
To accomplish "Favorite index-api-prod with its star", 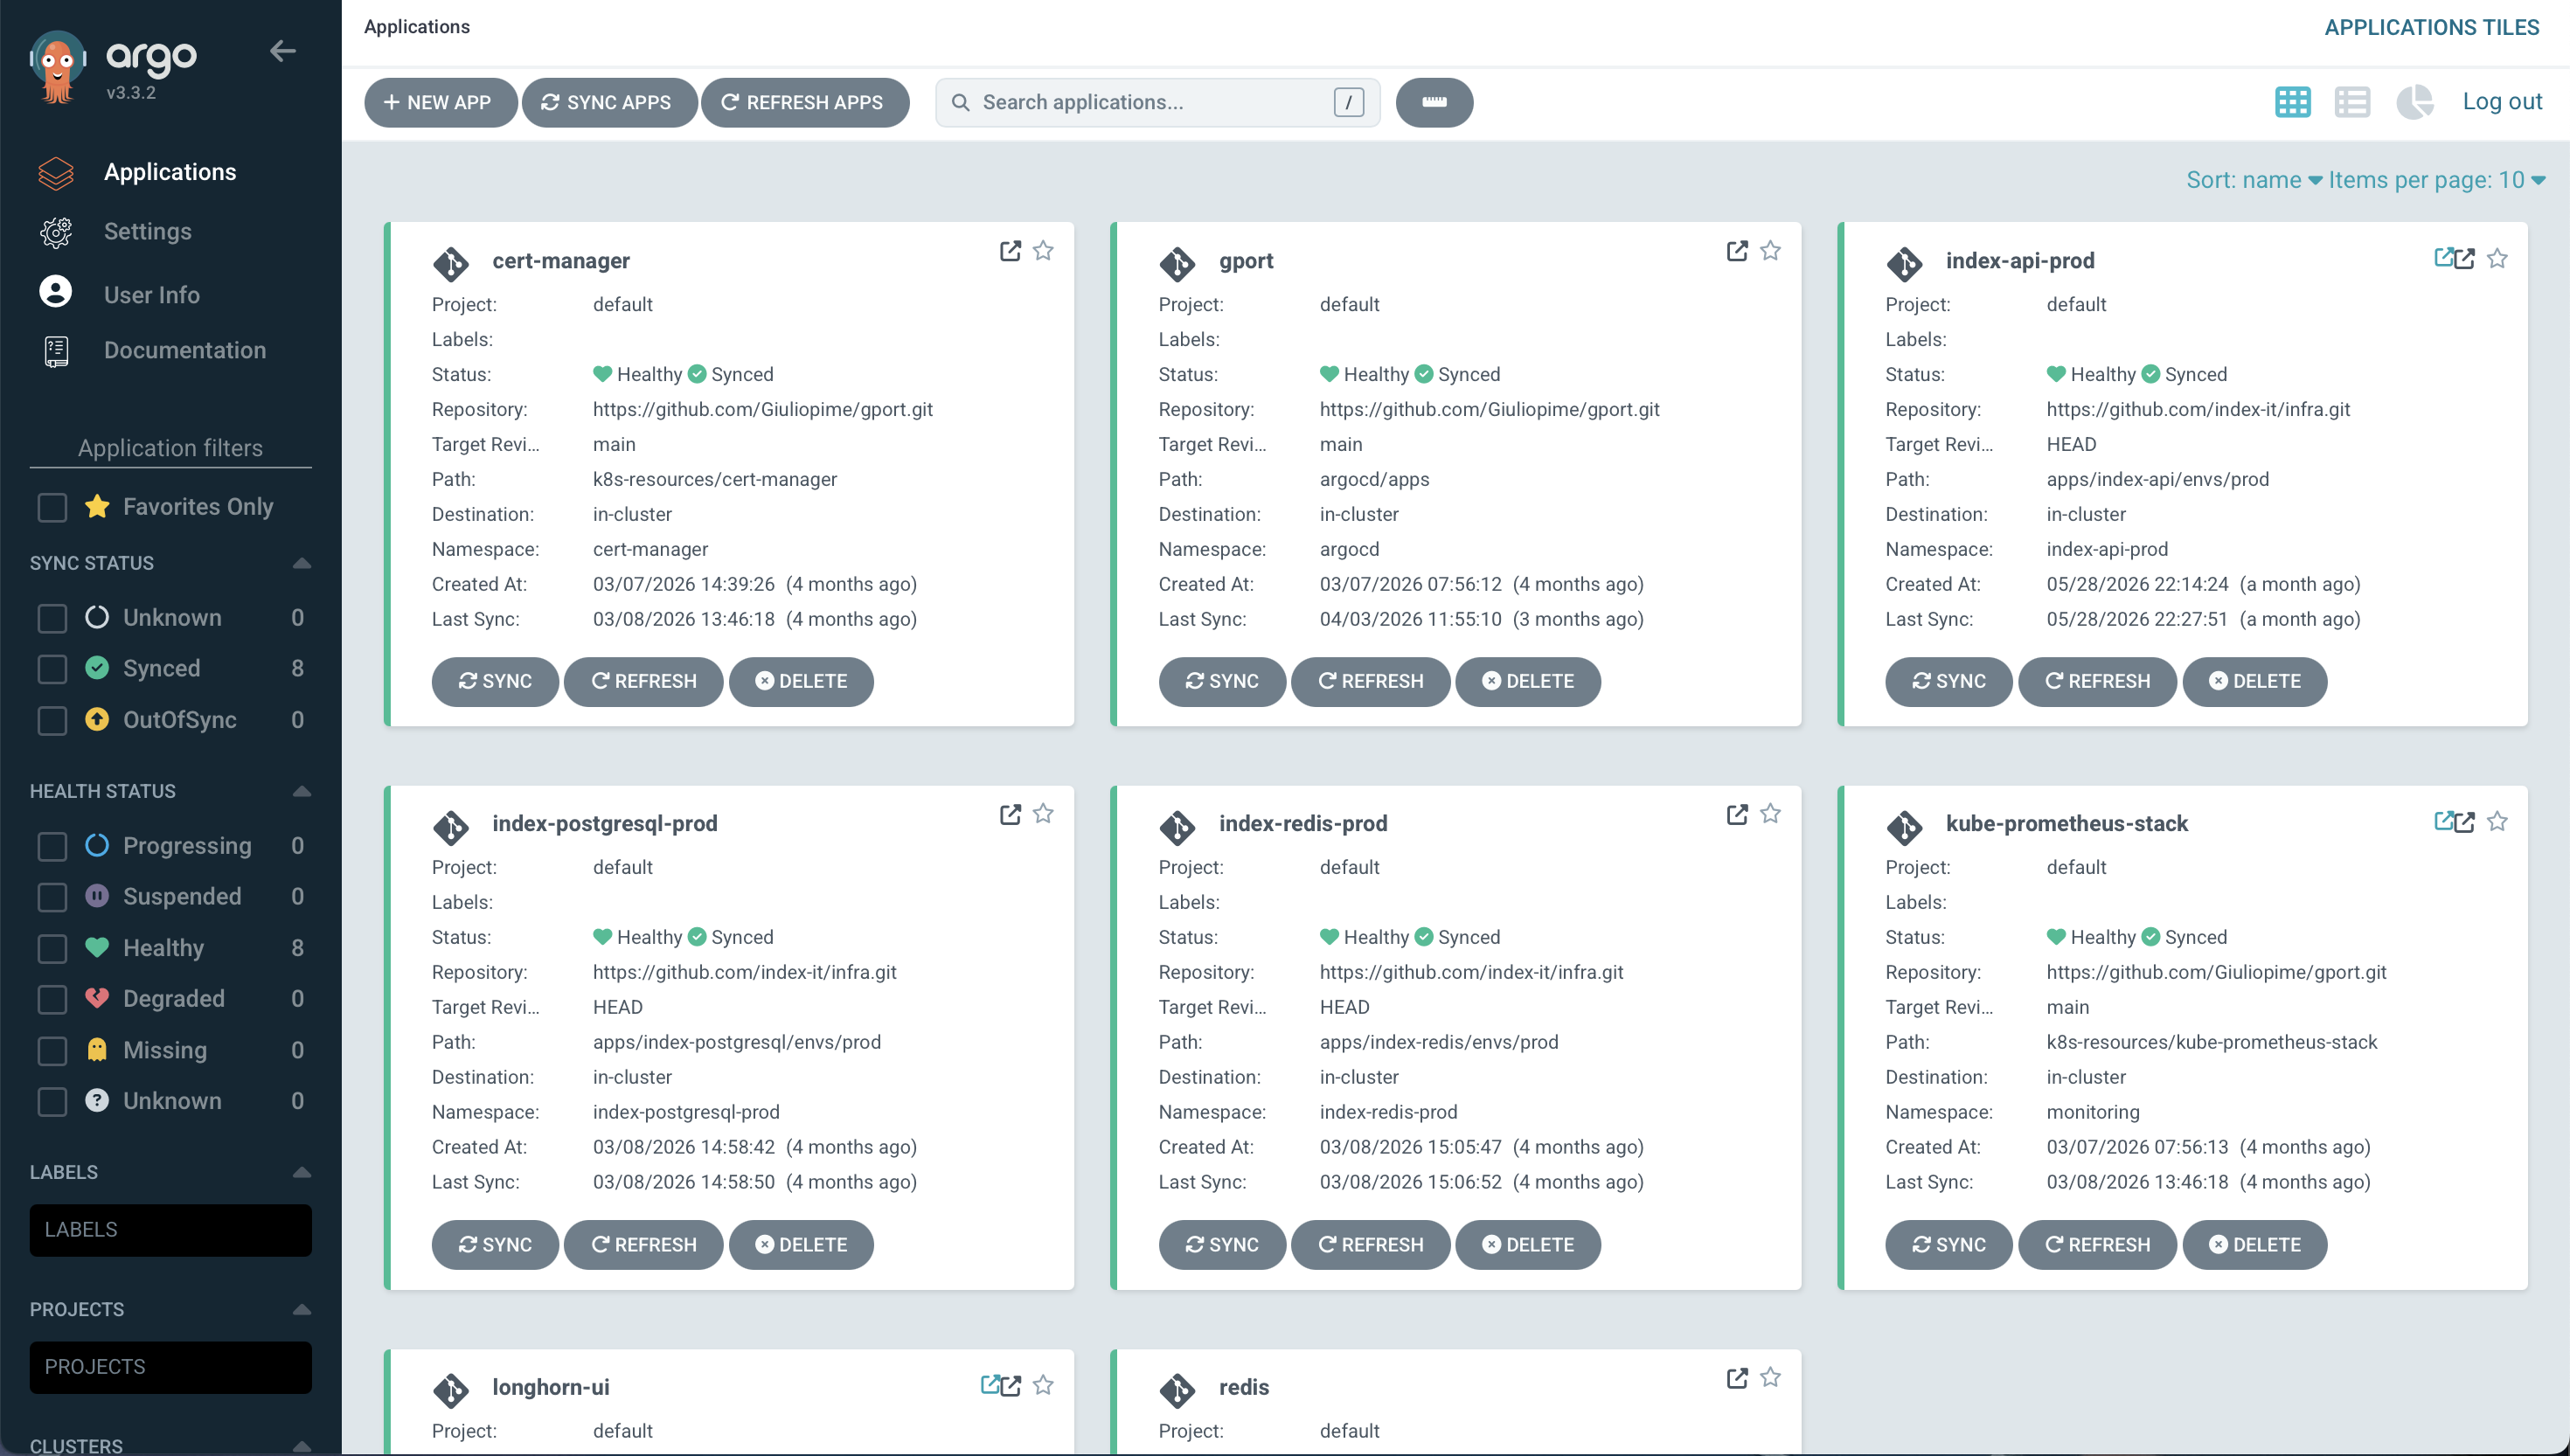I will pyautogui.click(x=2497, y=258).
